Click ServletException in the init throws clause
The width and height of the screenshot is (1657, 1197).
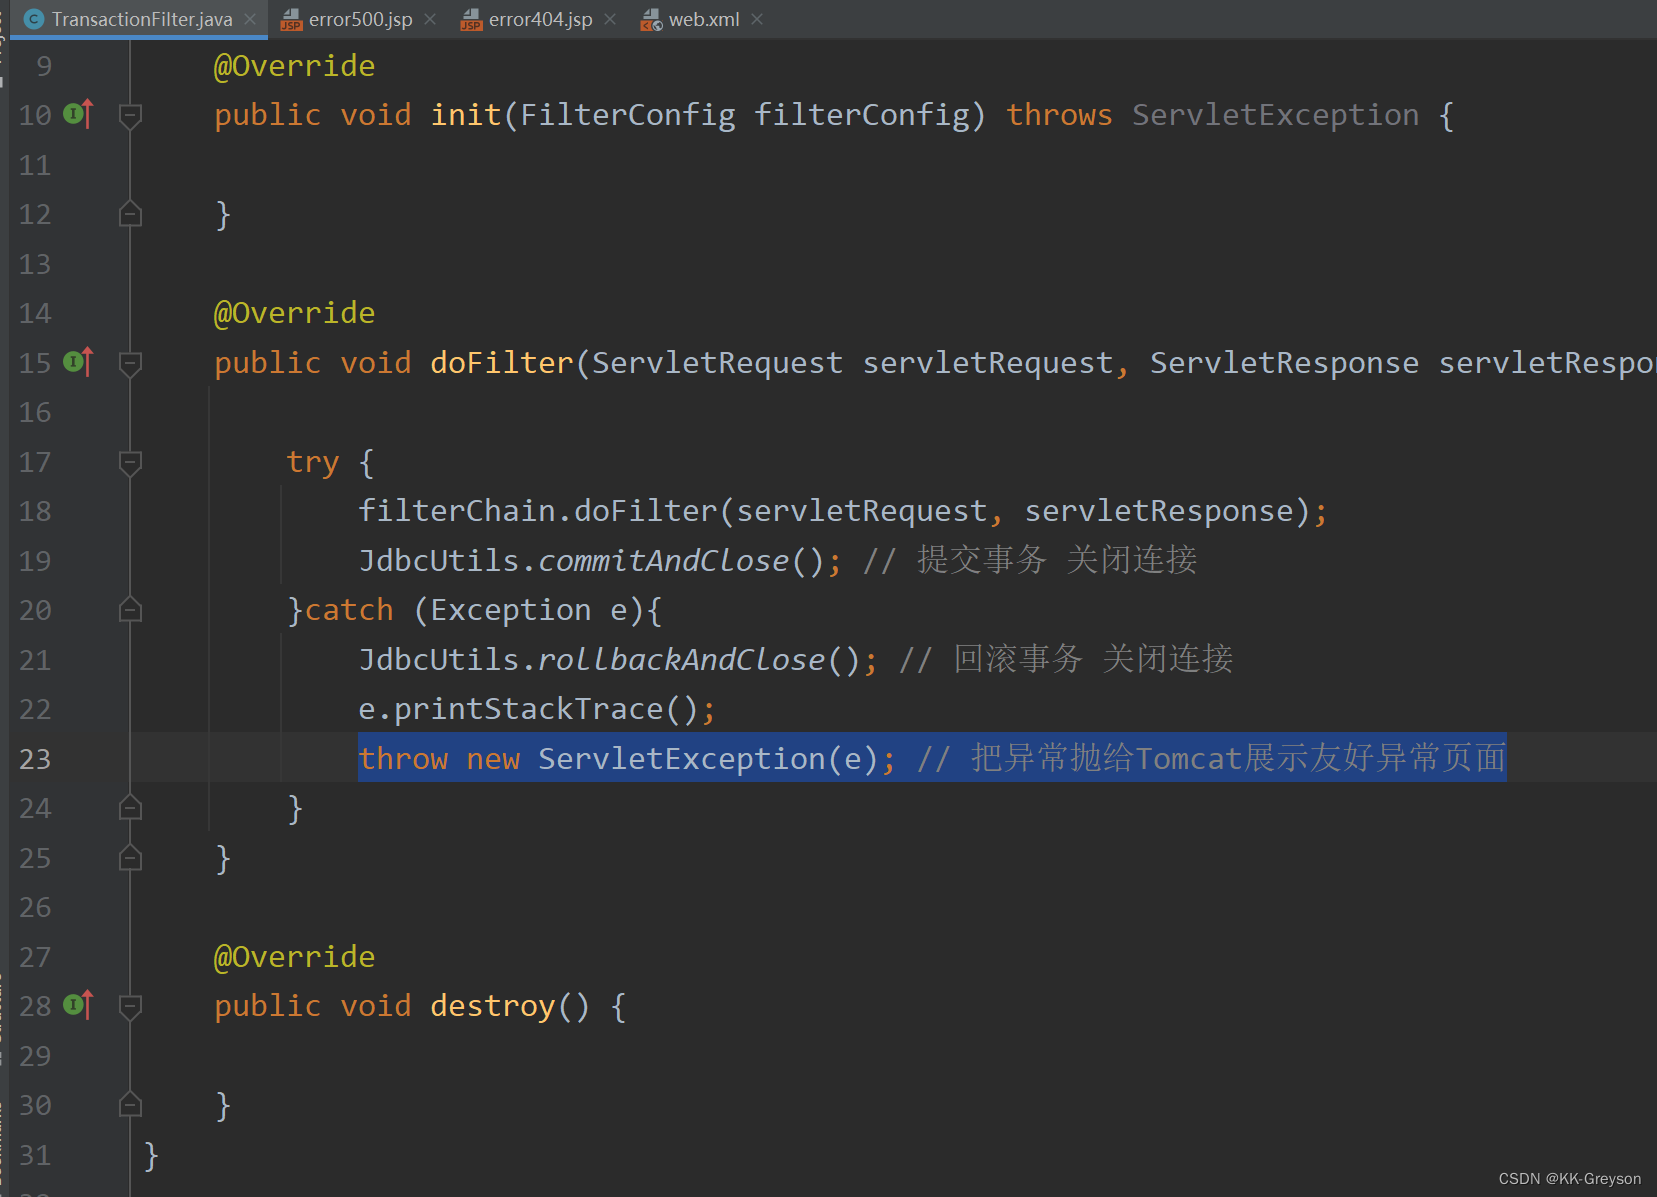coord(1275,115)
